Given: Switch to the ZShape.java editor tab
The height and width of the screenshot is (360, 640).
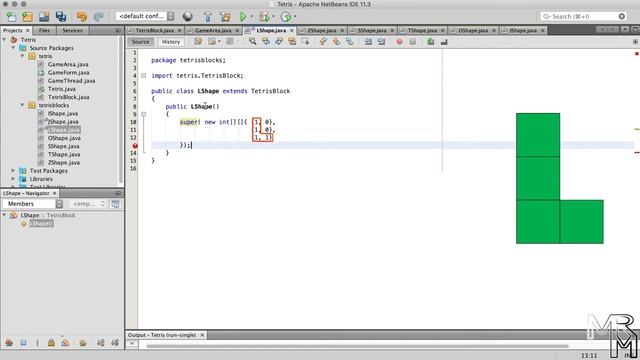Looking at the screenshot, I should (x=322, y=30).
